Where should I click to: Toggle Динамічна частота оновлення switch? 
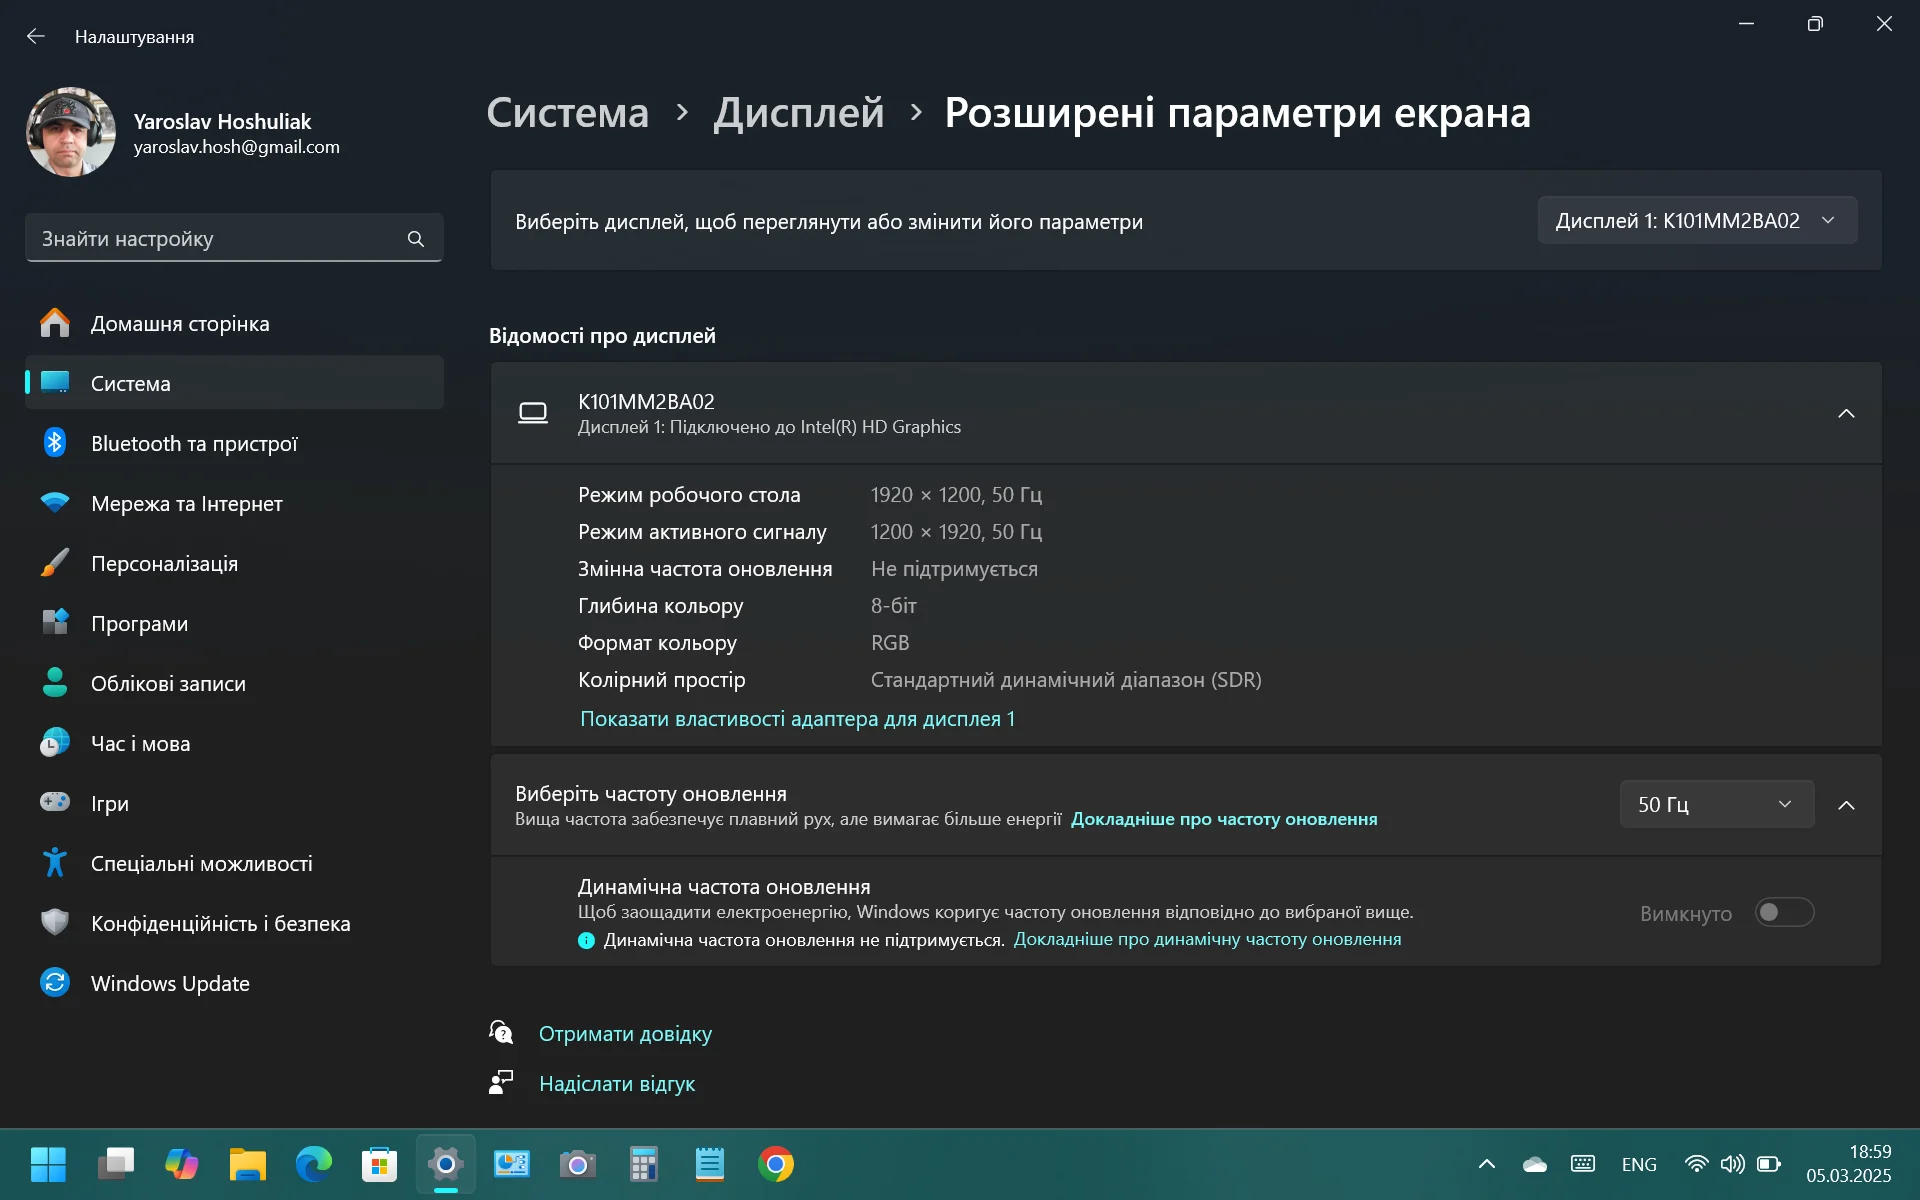click(1784, 912)
